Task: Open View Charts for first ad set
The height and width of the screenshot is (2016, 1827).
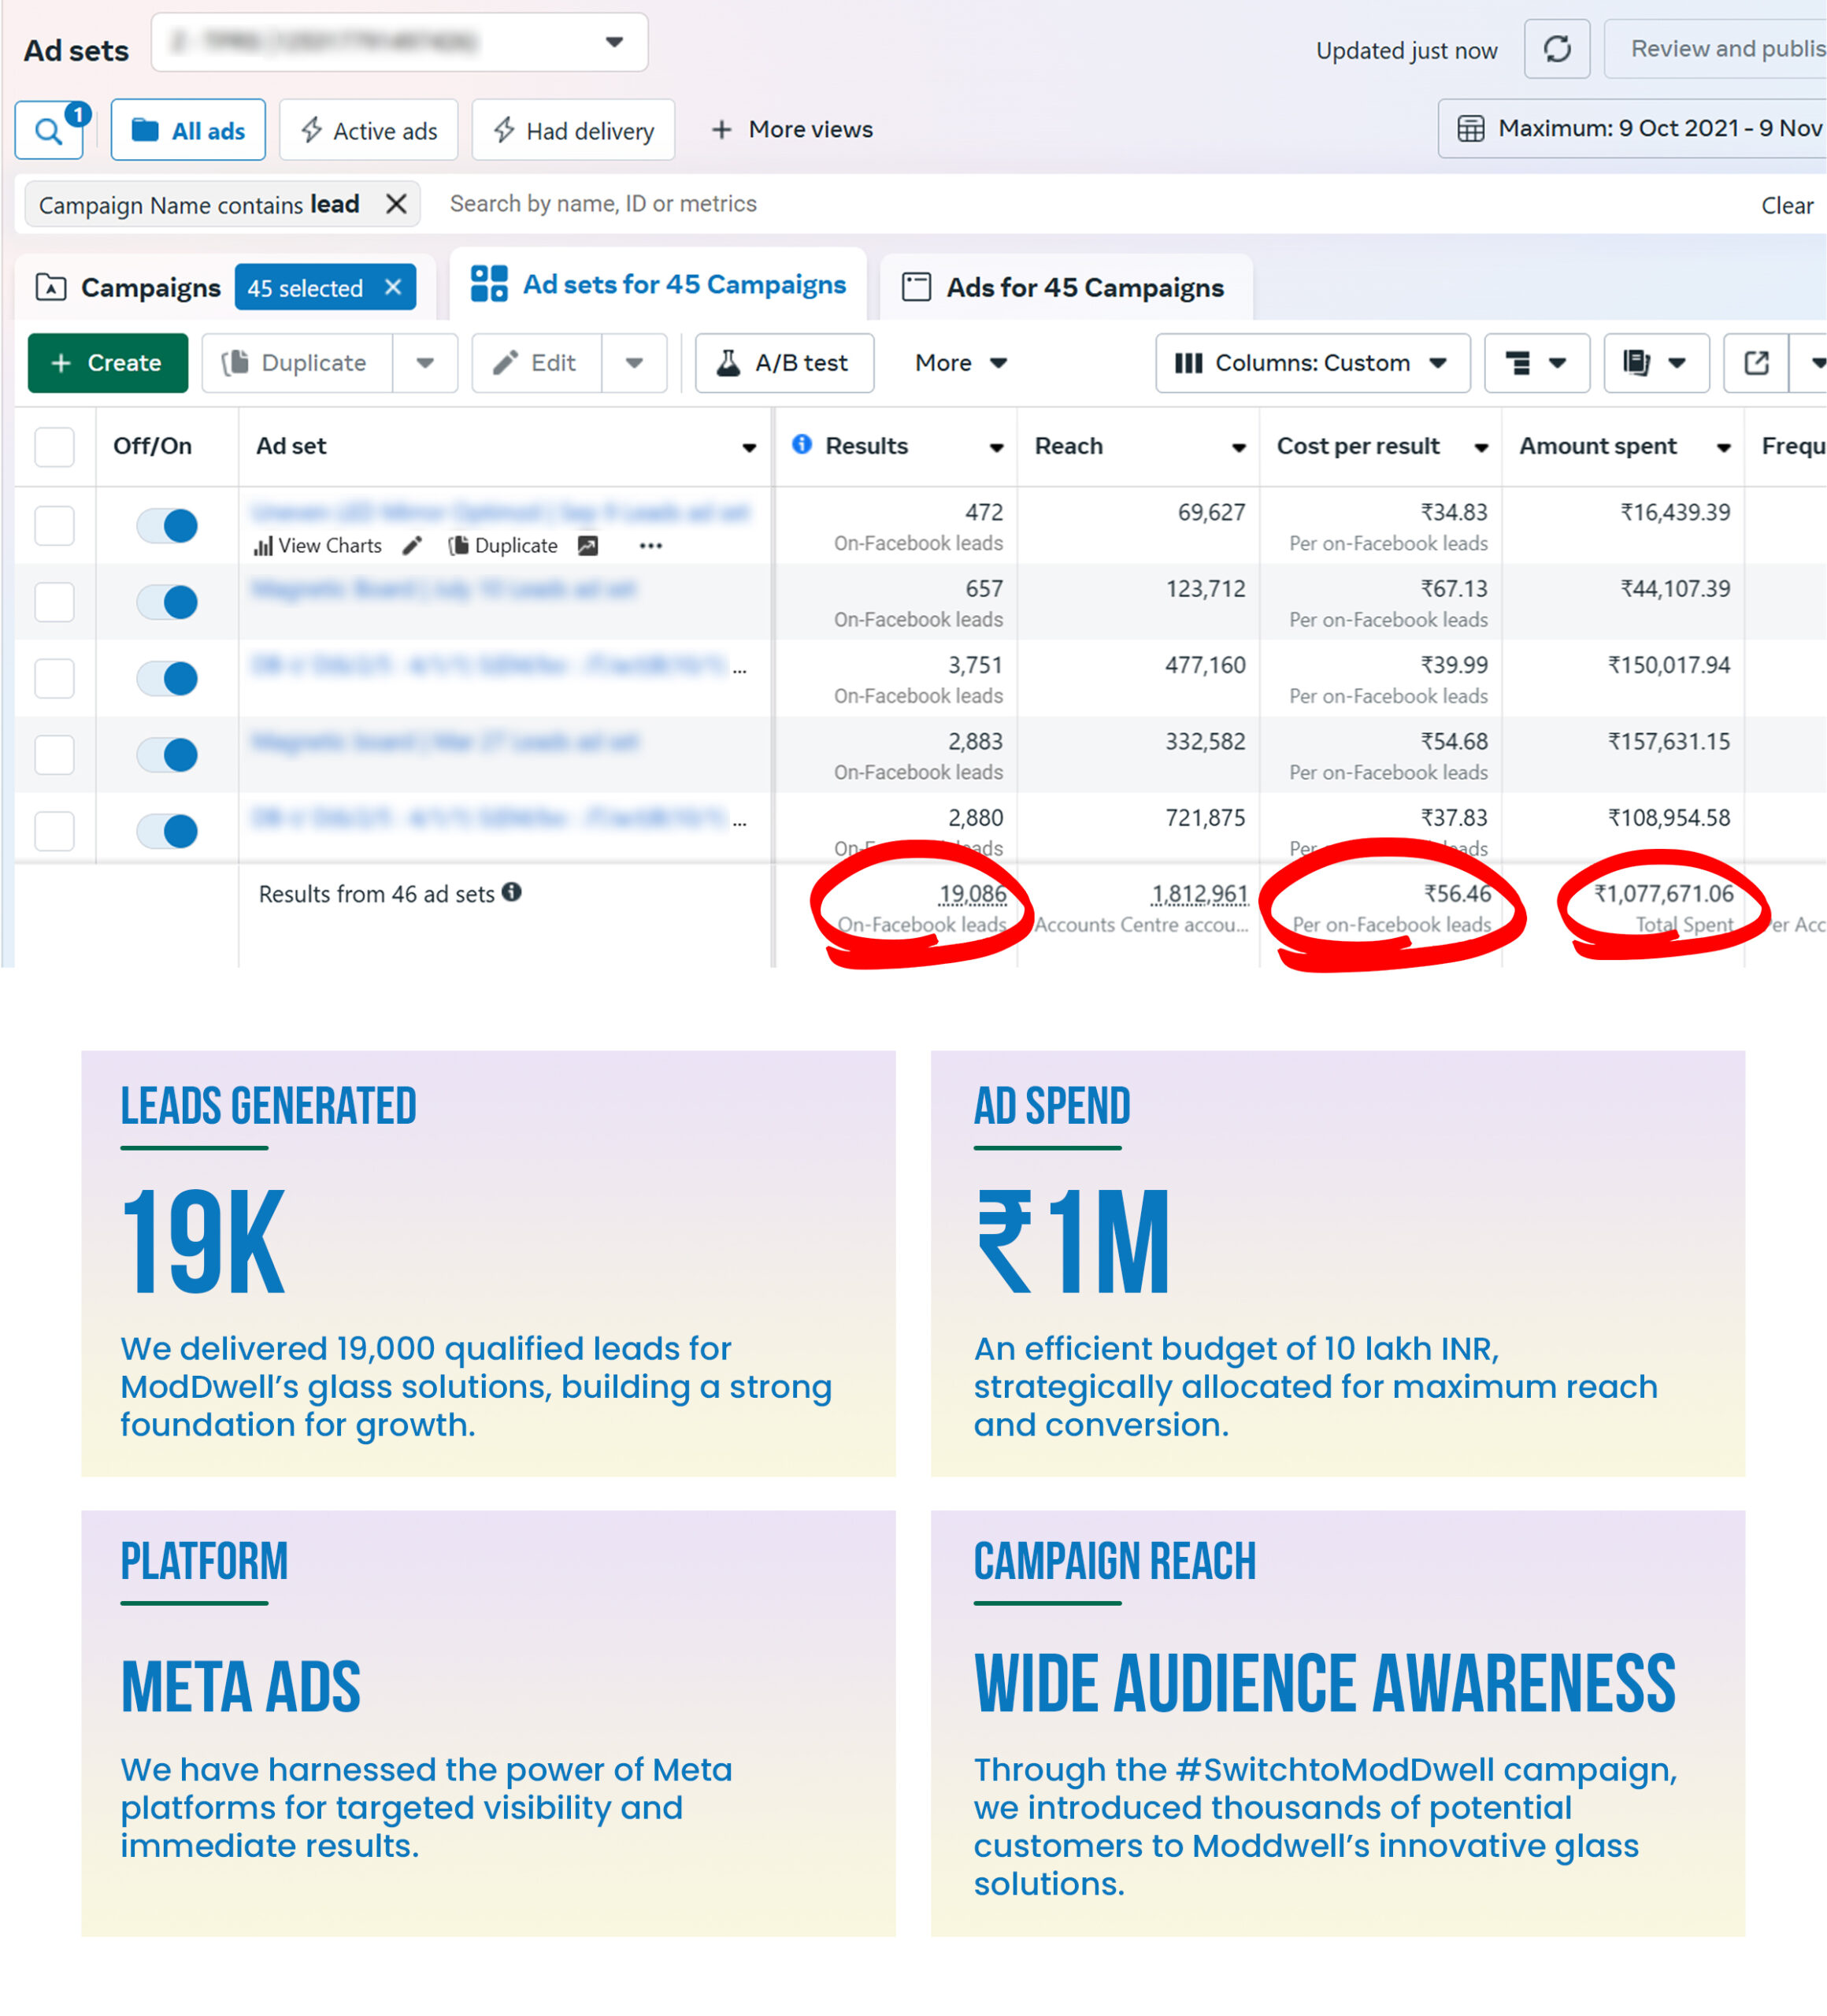Action: click(318, 546)
